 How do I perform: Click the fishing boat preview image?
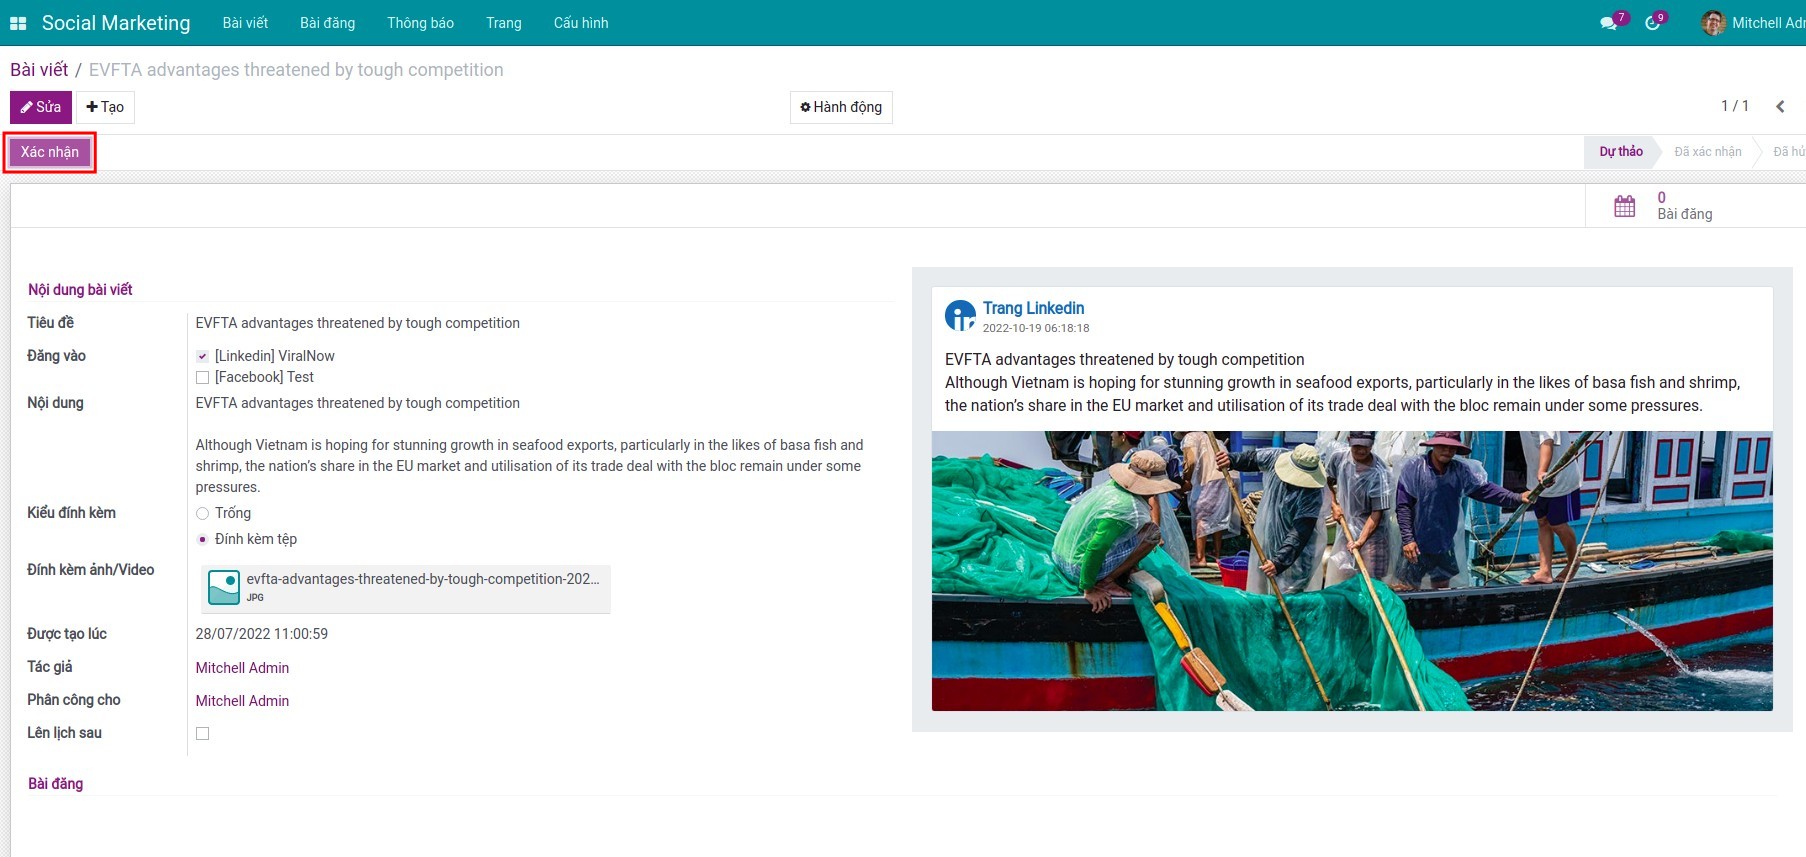coord(1351,571)
